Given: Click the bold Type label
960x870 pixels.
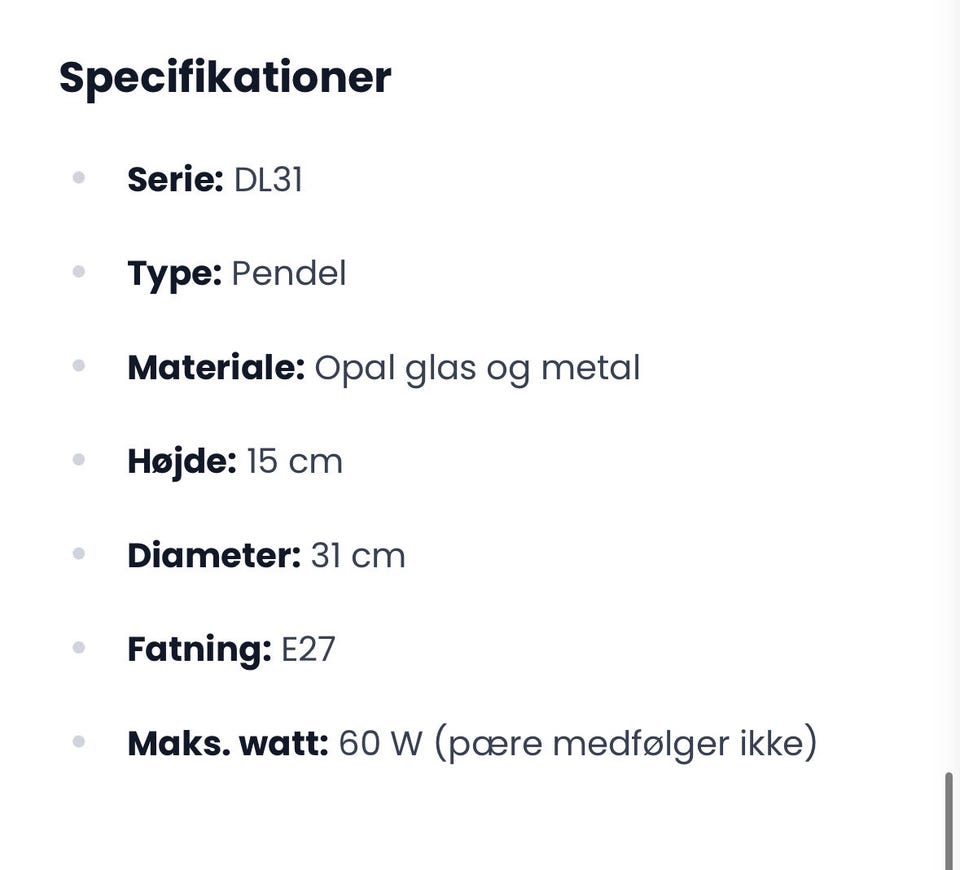Looking at the screenshot, I should [x=174, y=274].
